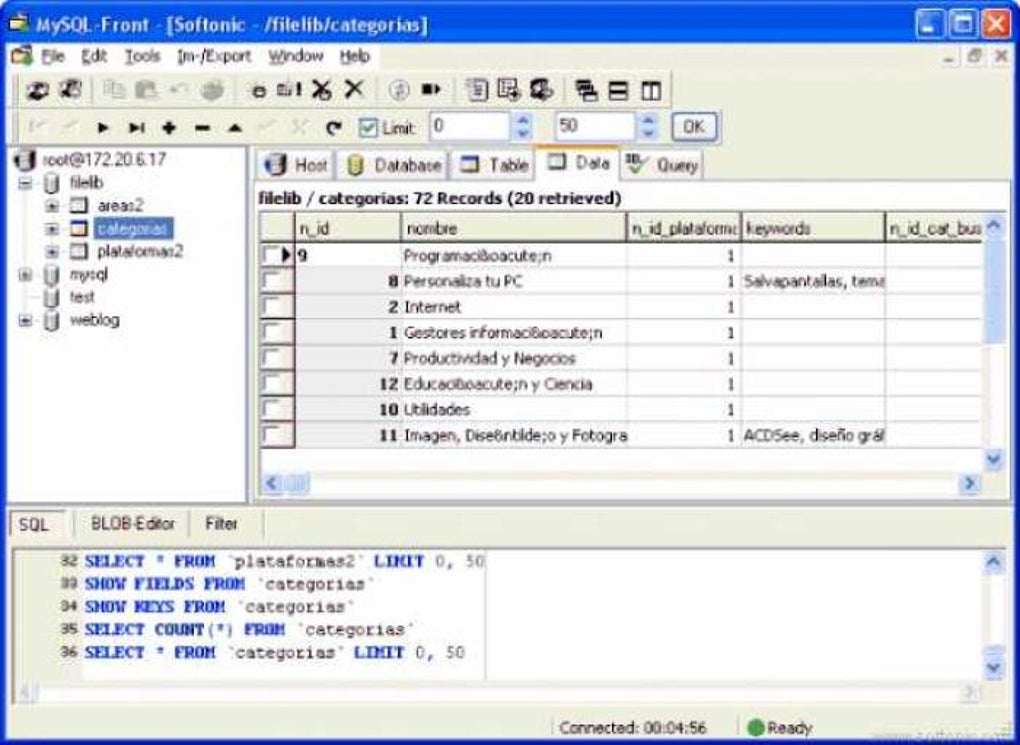Open the Im-/Export menu
Image resolution: width=1020 pixels, height=745 pixels.
(214, 57)
